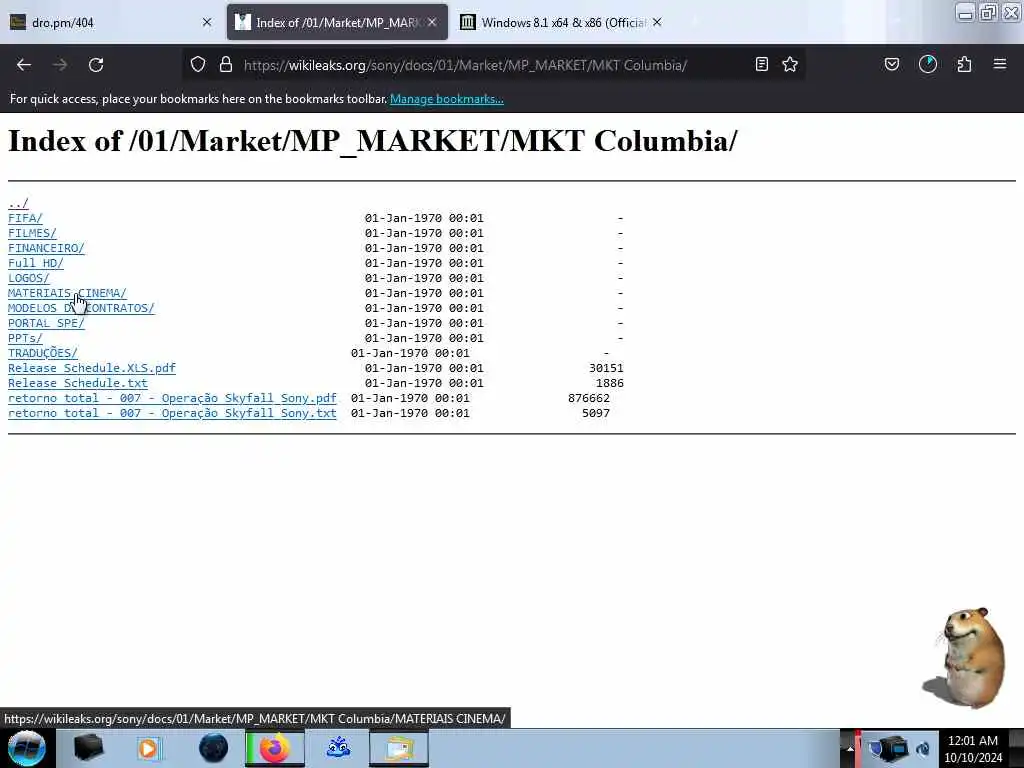Viewport: 1024px width, 768px height.
Task: Open the blue creature taskbar app
Action: click(x=338, y=748)
